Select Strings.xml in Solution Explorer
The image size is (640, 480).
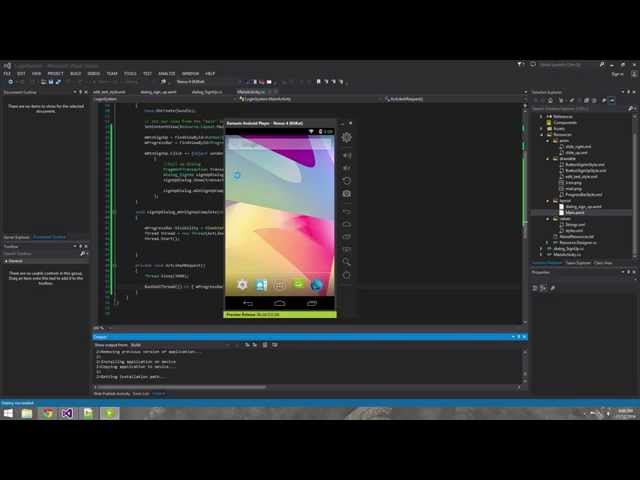pyautogui.click(x=575, y=225)
